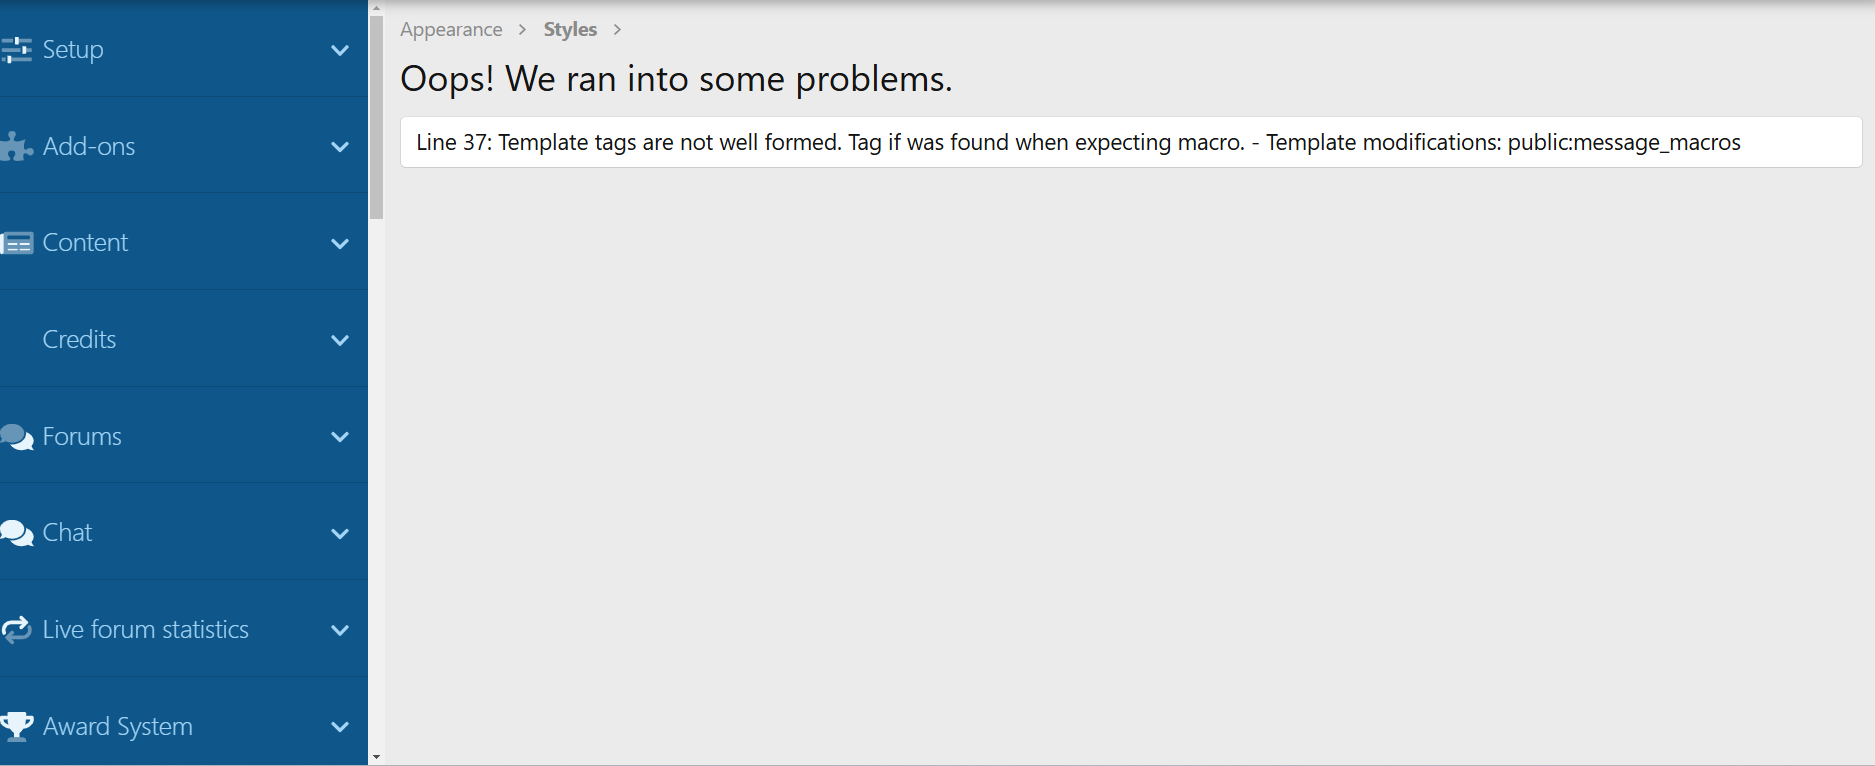Viewport: 1875px width, 766px height.
Task: Open the Styles breadcrumb link
Action: point(570,30)
